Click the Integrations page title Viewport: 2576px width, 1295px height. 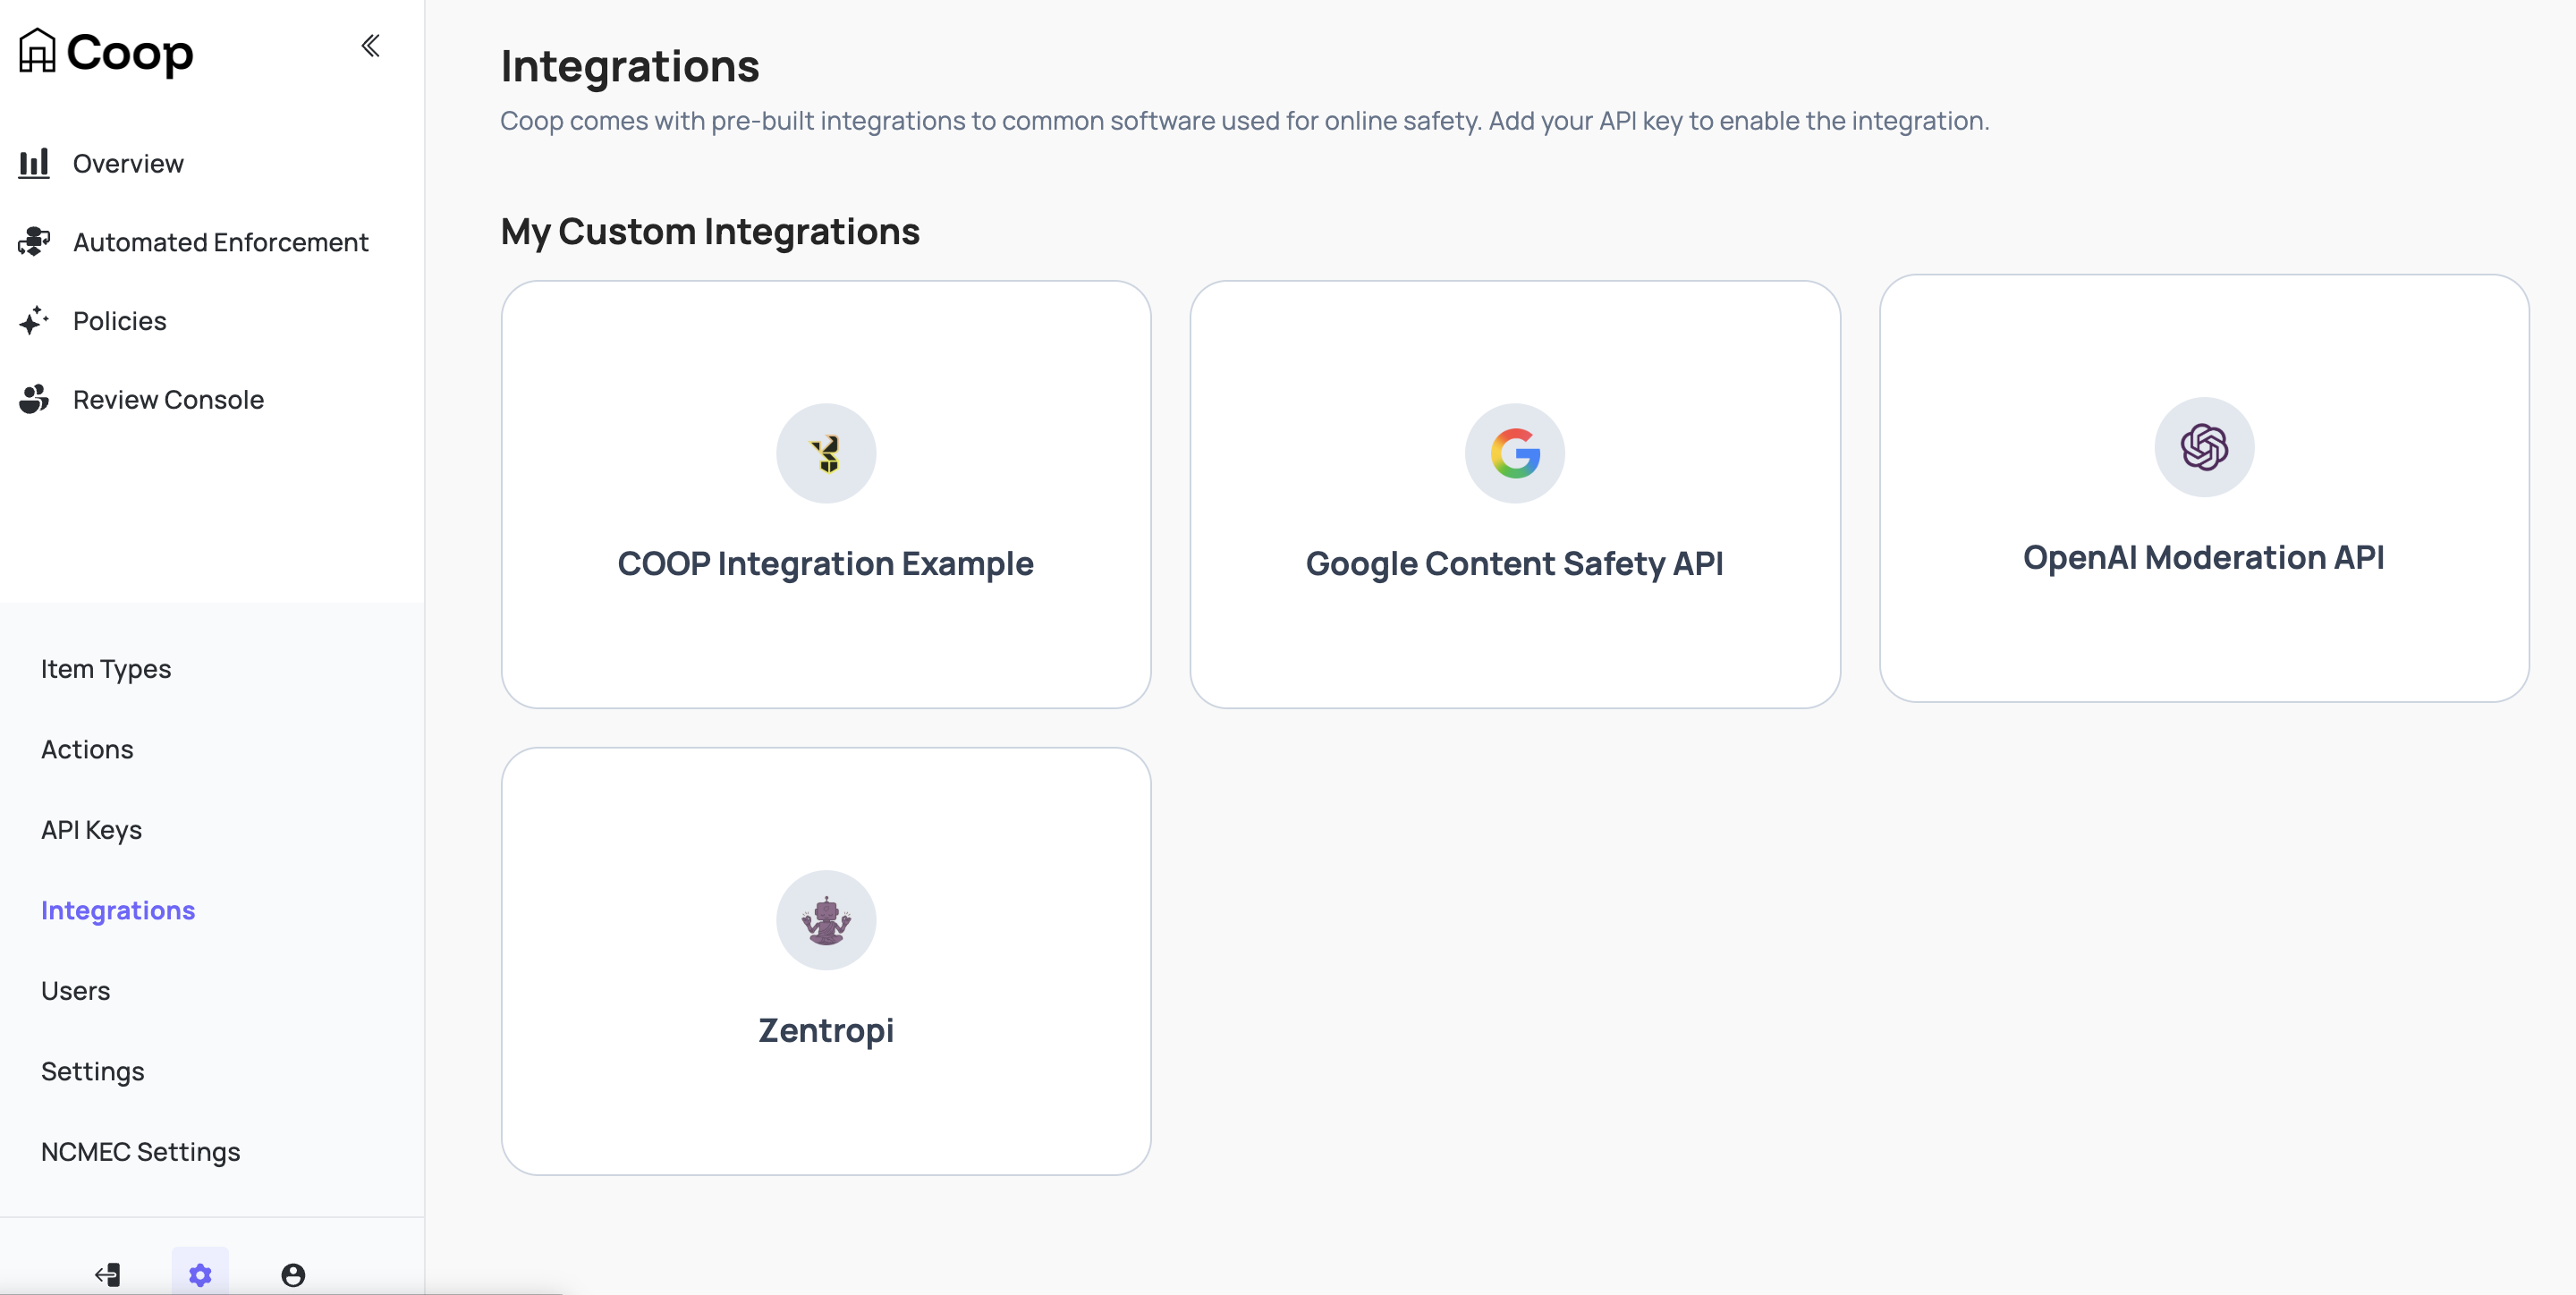click(630, 66)
